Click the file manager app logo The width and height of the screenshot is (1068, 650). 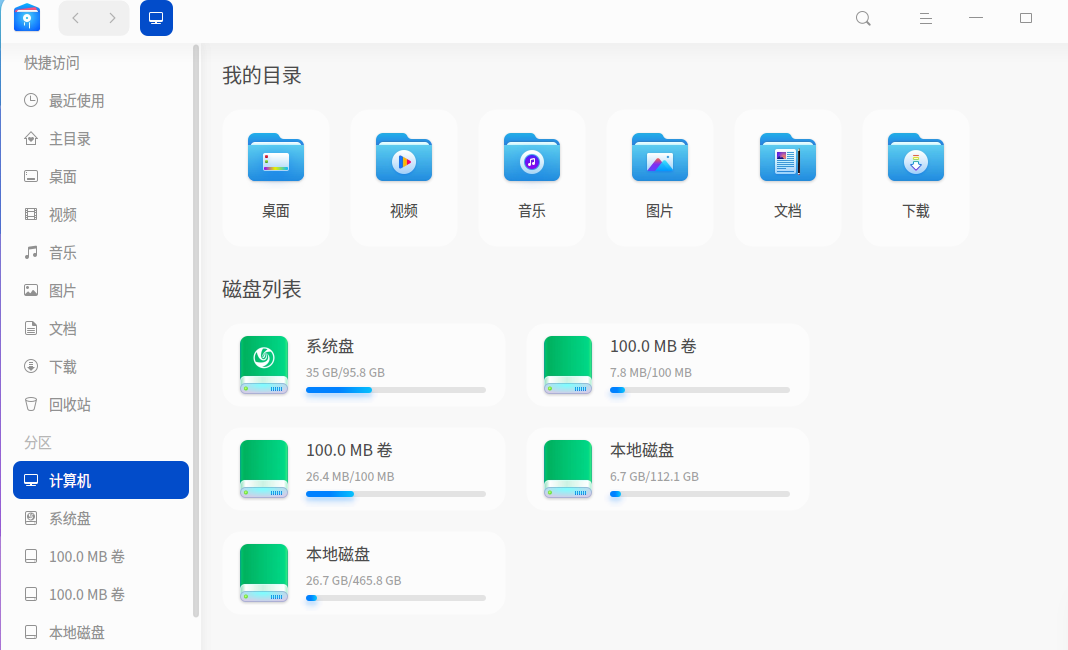[27, 18]
